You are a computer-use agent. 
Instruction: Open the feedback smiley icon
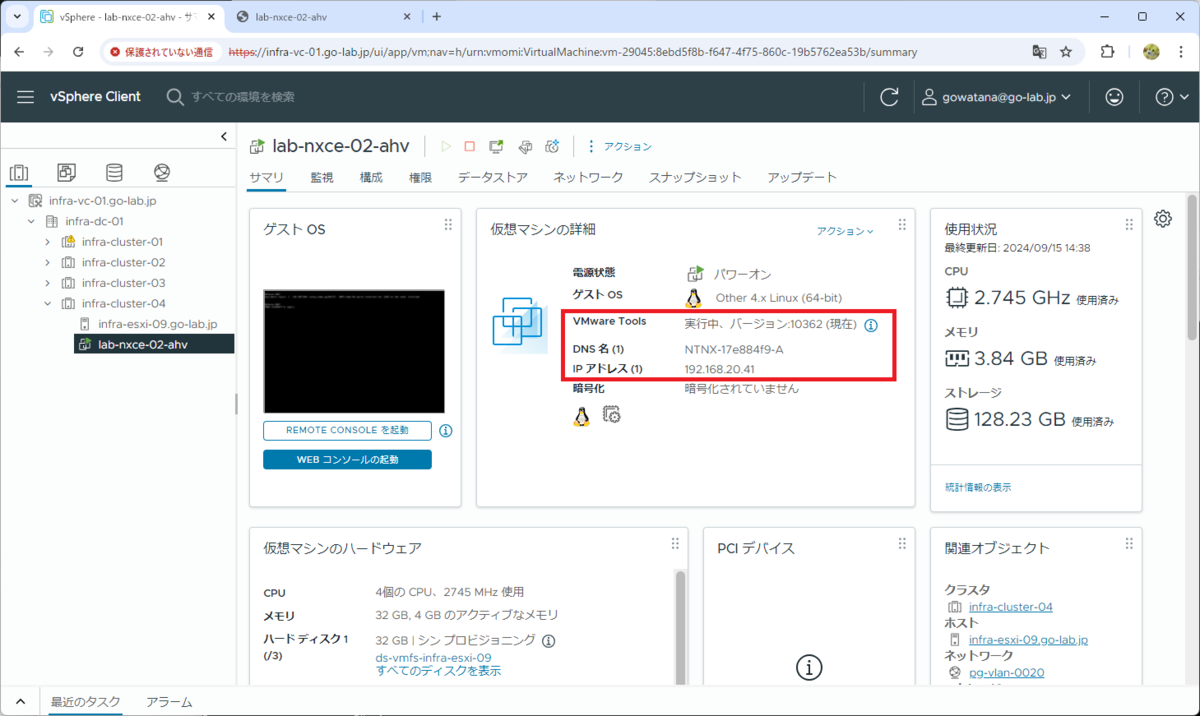pos(1114,97)
